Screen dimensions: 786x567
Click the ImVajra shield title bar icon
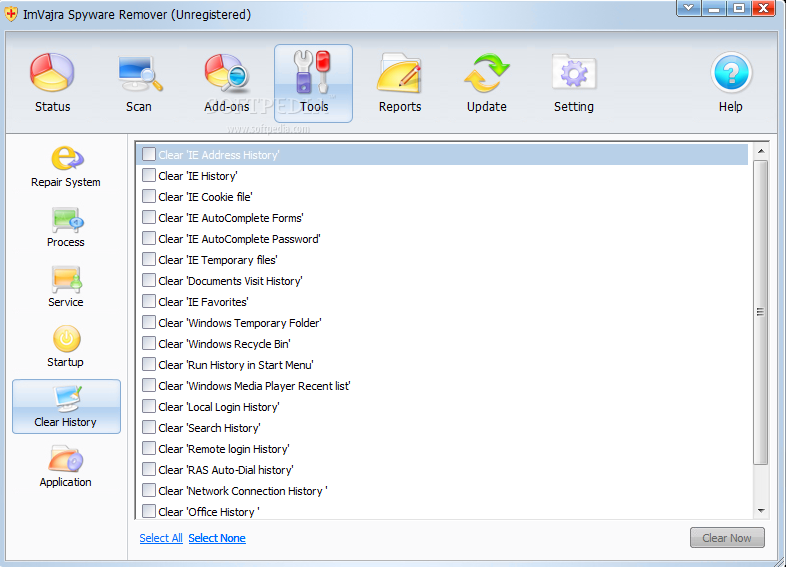[11, 14]
